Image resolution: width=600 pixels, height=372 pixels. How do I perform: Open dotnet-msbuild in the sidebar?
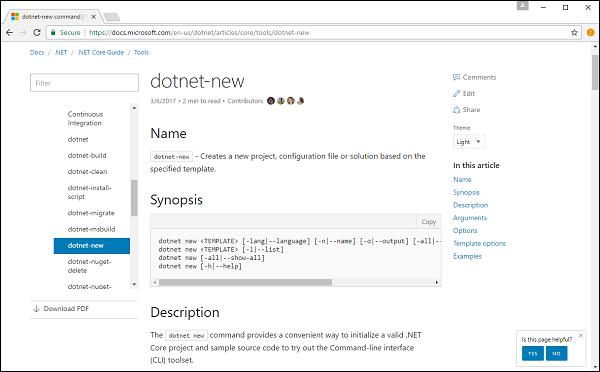tap(91, 229)
